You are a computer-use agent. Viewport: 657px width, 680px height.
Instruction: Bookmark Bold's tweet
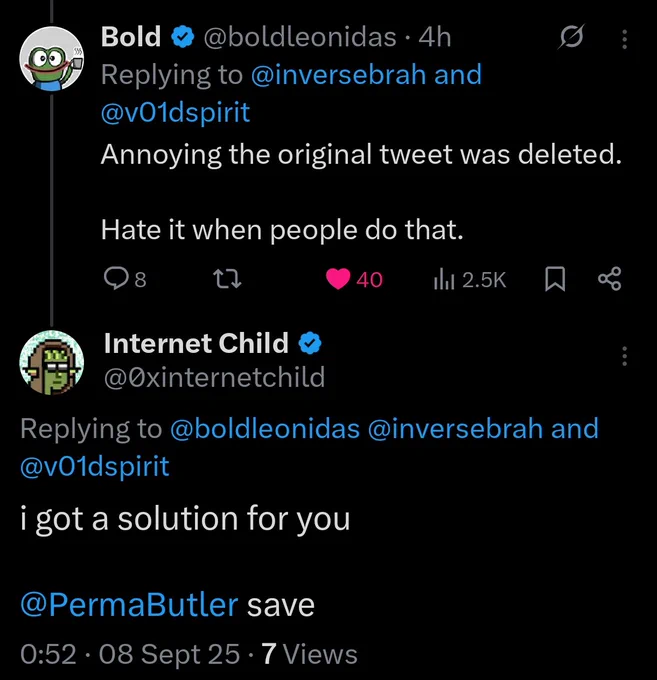pos(555,279)
